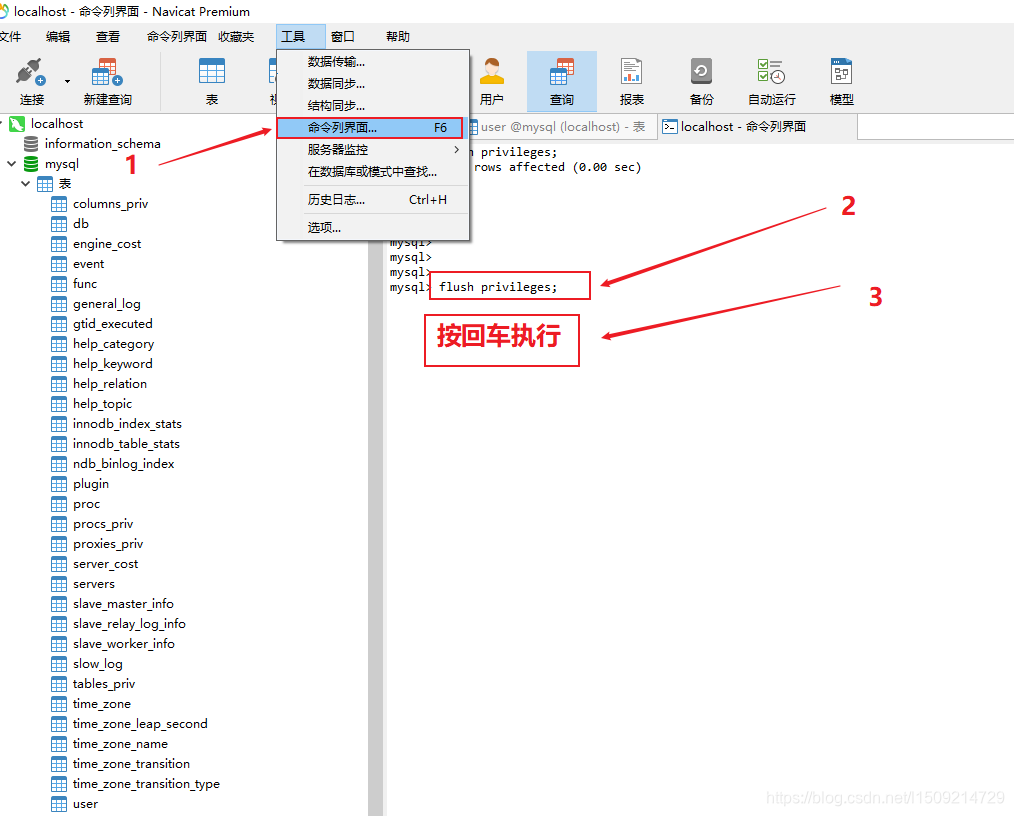
Task: Click the innodb_table_stats table icon
Action: click(59, 444)
